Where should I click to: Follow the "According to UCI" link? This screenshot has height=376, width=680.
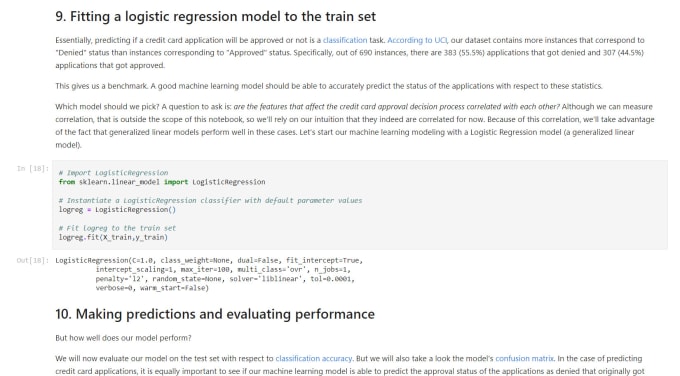[417, 40]
